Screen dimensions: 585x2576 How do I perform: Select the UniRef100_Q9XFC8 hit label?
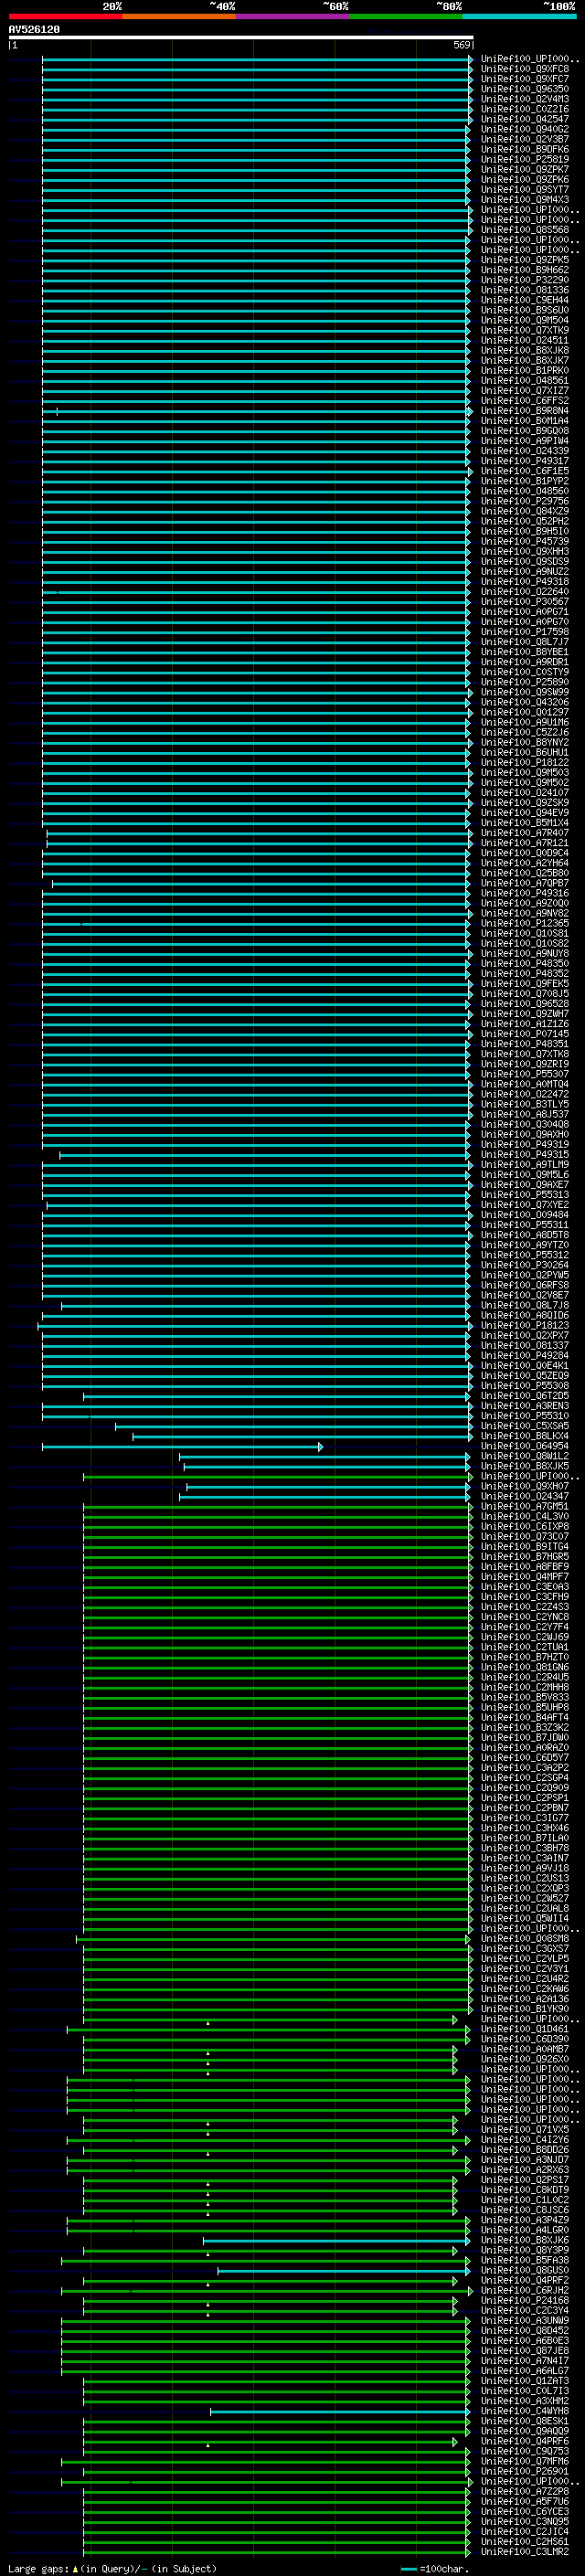pyautogui.click(x=525, y=69)
